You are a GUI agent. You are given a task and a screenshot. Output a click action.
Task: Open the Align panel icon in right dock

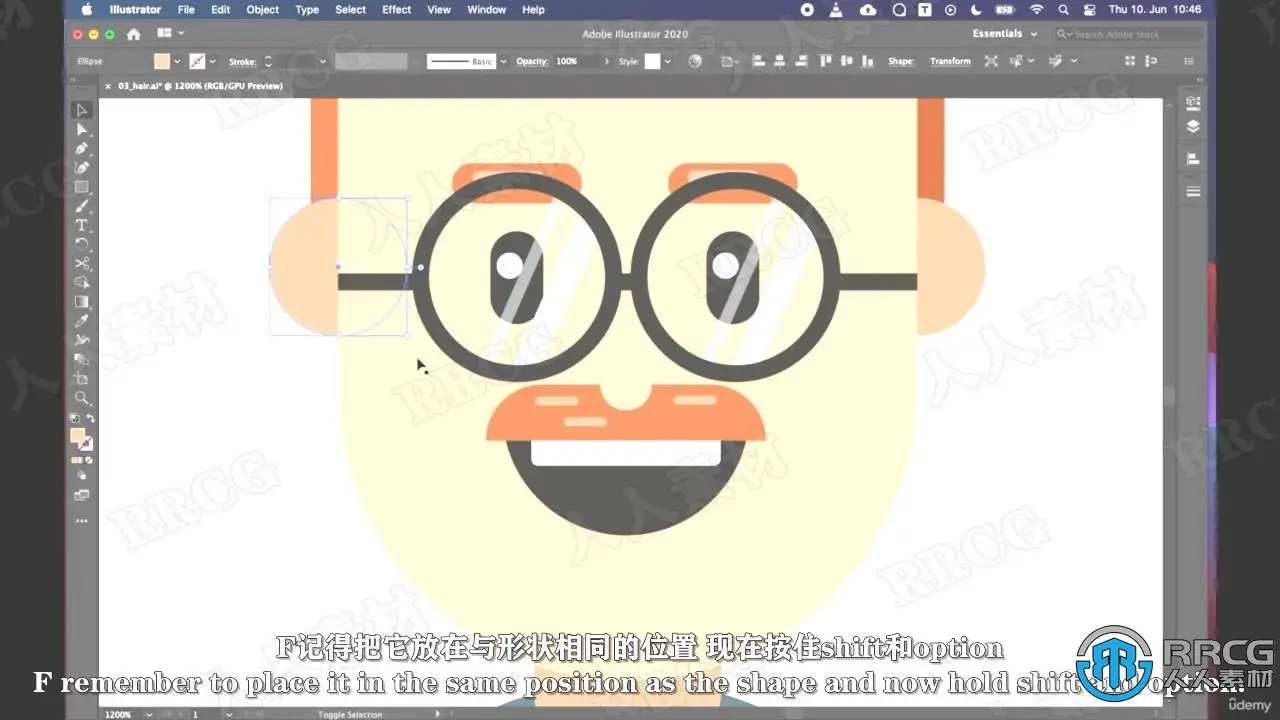pyautogui.click(x=1192, y=159)
